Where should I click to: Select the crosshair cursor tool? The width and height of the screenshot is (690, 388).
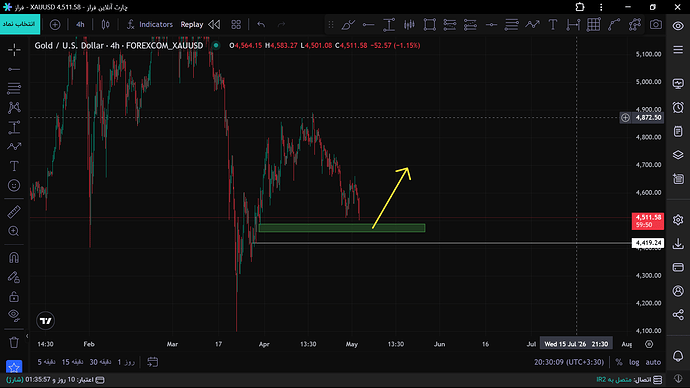tap(14, 50)
